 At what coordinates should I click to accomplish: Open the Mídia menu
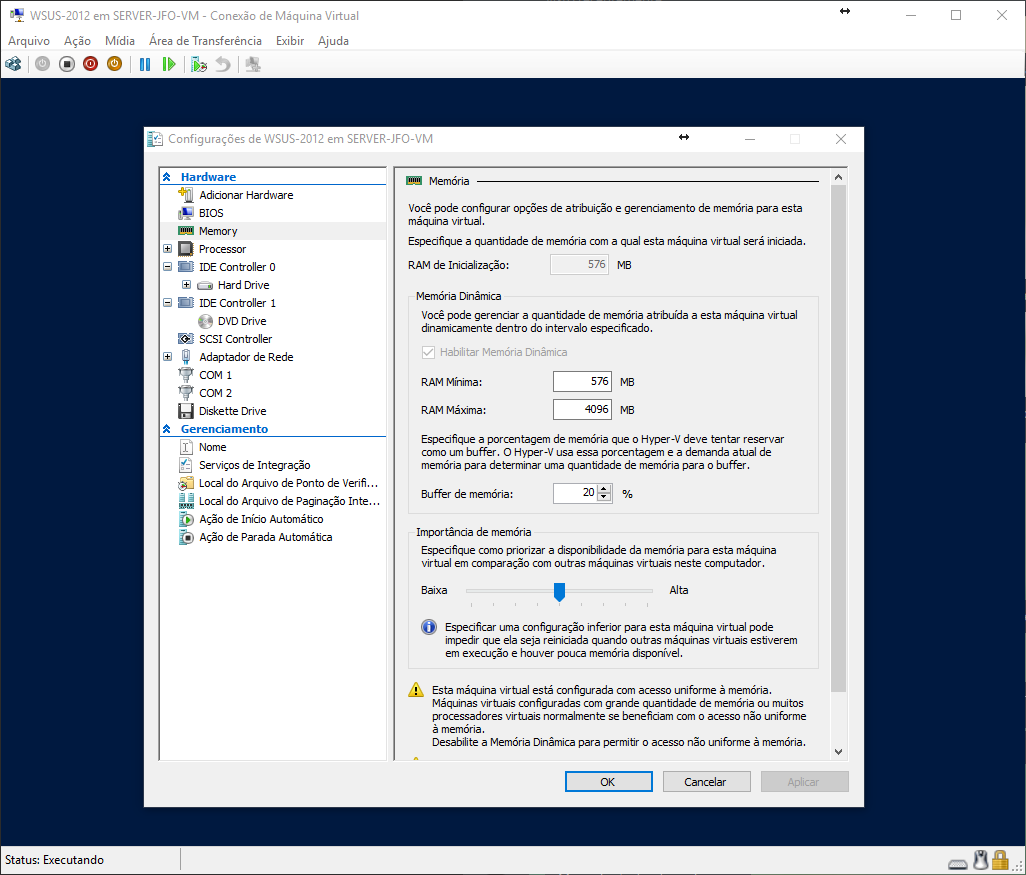(120, 41)
